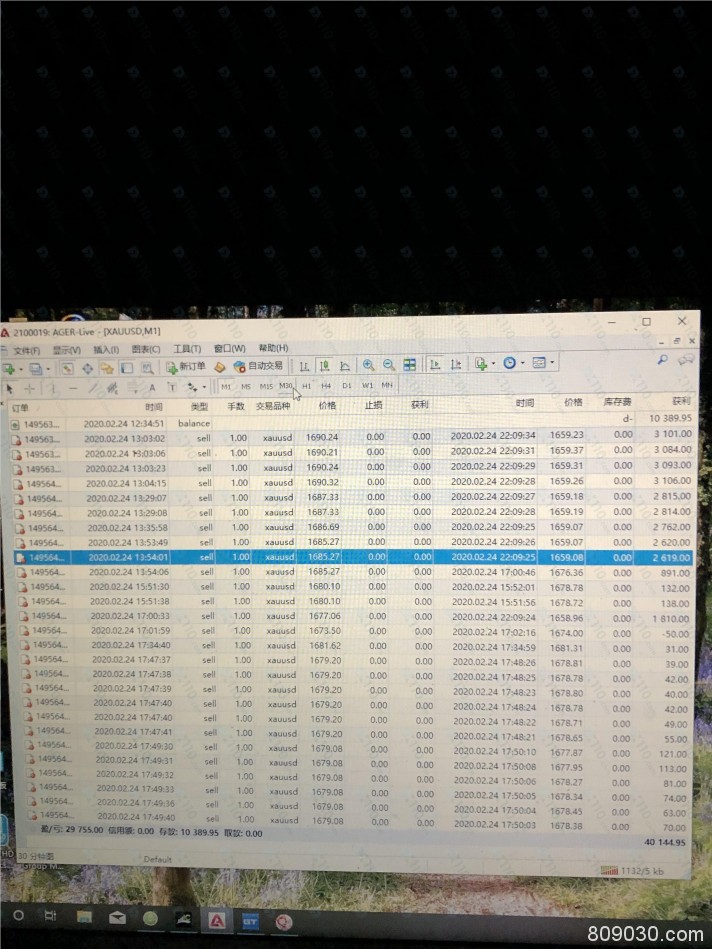Select the row with profit -50.00
The width and height of the screenshot is (712, 949).
pyautogui.click(x=354, y=632)
